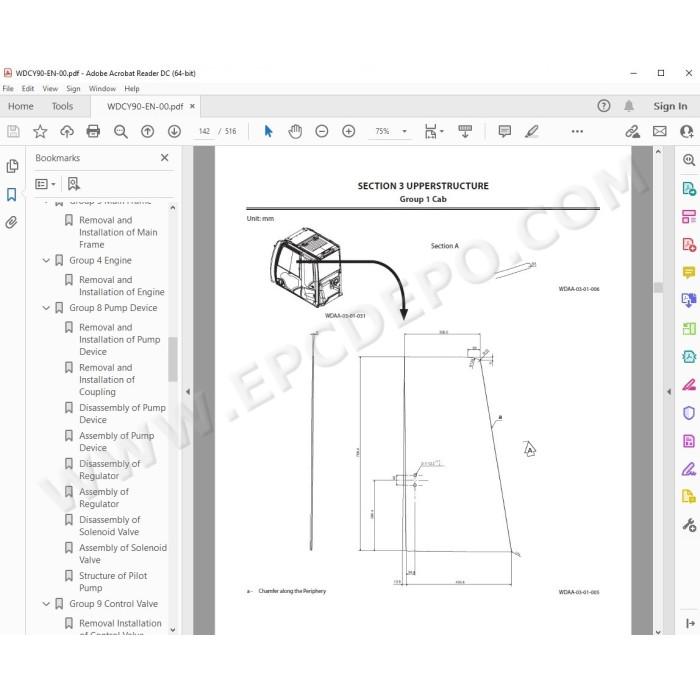Toggle the Bookmarks navigation pane icon

pyautogui.click(x=12, y=195)
